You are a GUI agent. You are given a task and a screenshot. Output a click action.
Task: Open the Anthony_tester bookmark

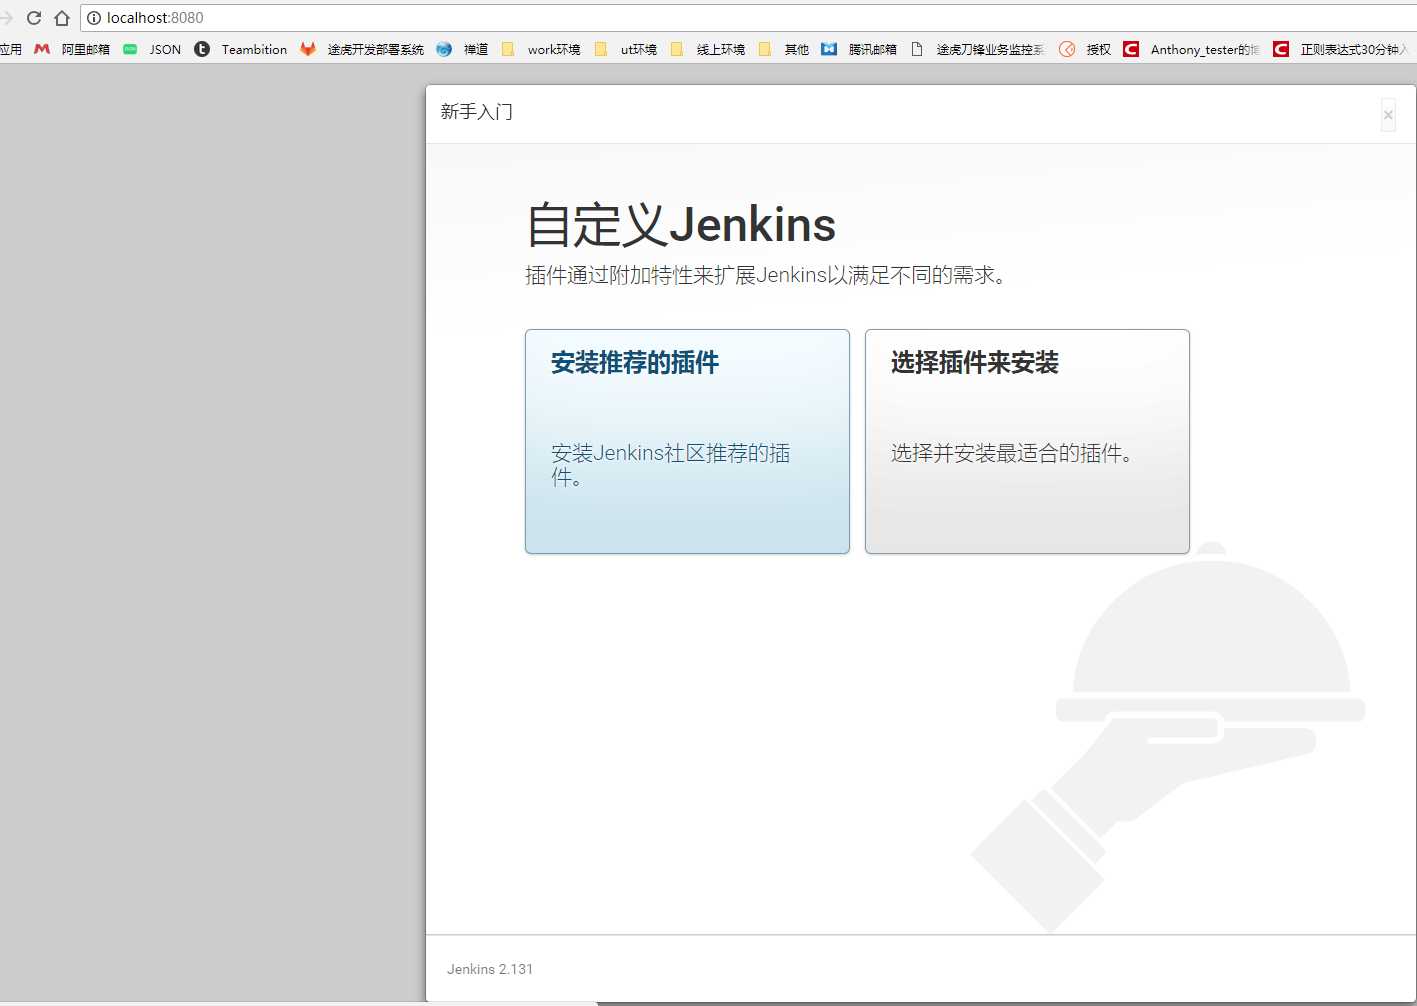(x=1192, y=49)
